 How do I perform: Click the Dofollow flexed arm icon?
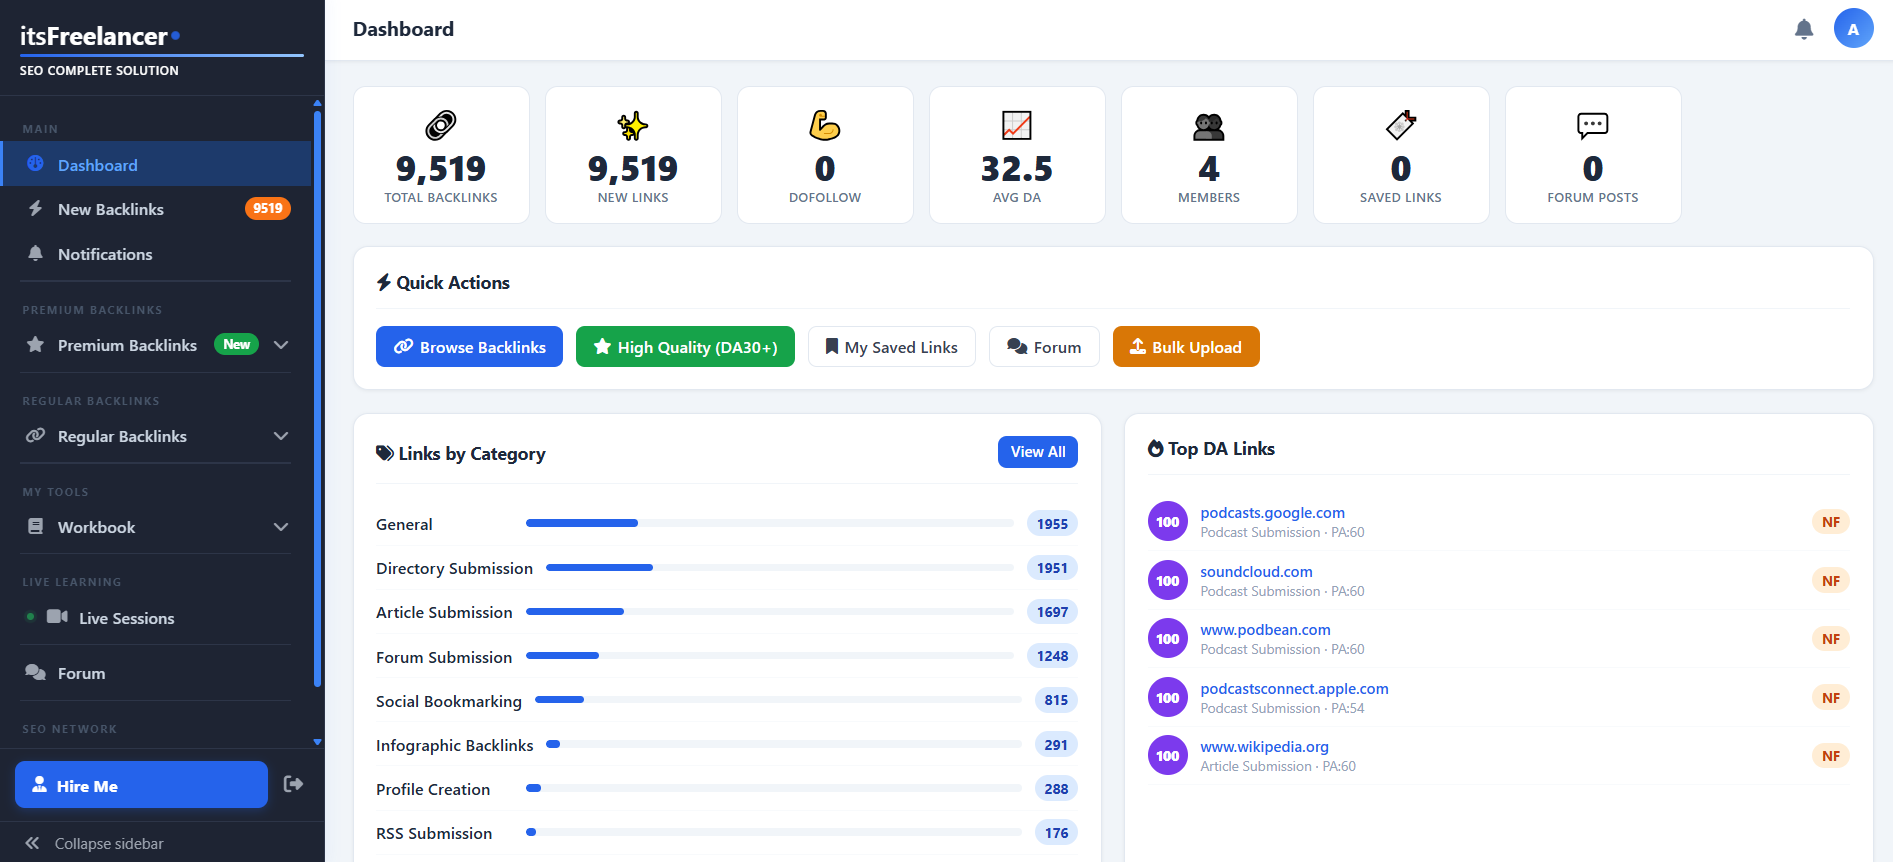pos(825,125)
